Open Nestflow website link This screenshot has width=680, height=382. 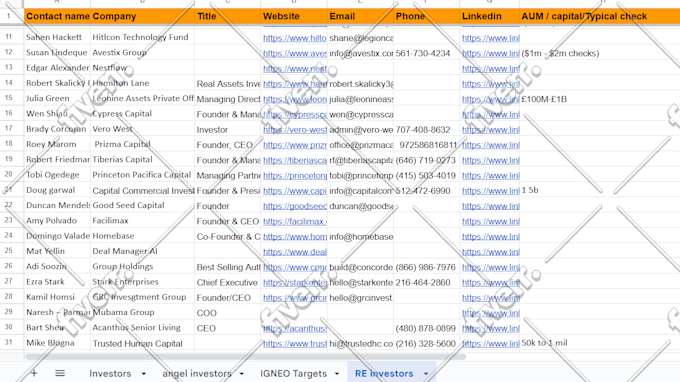[294, 69]
